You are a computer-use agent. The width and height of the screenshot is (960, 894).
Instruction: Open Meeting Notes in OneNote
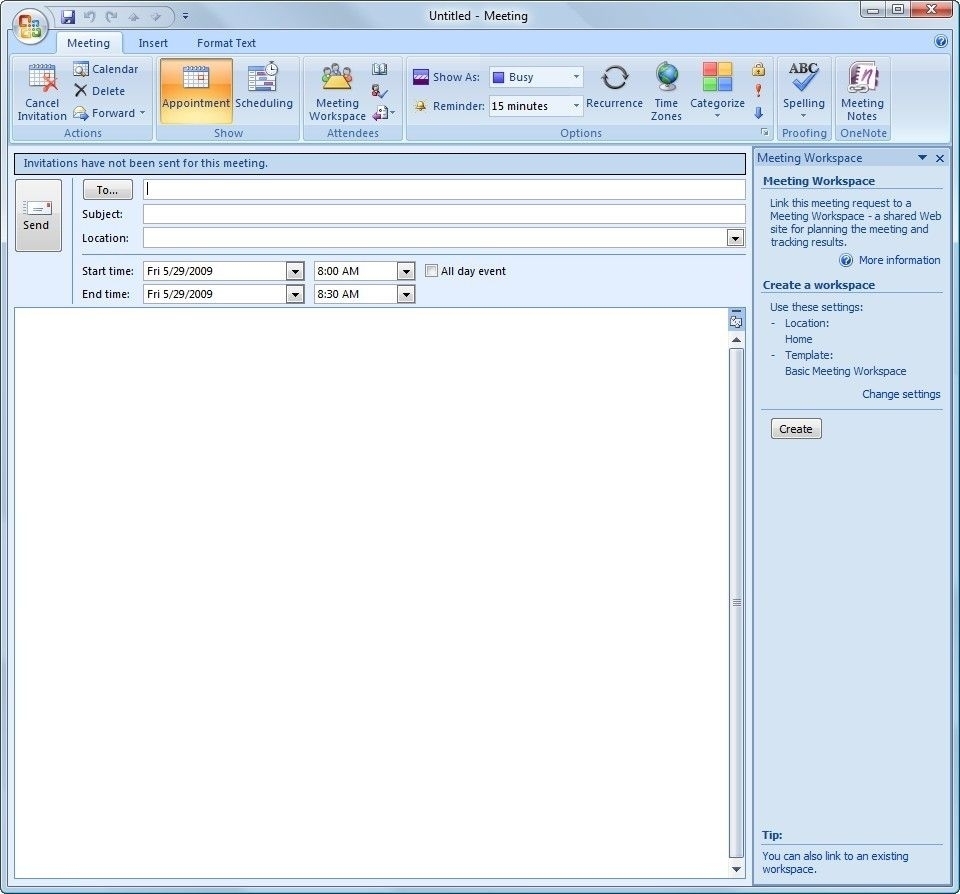click(x=862, y=90)
